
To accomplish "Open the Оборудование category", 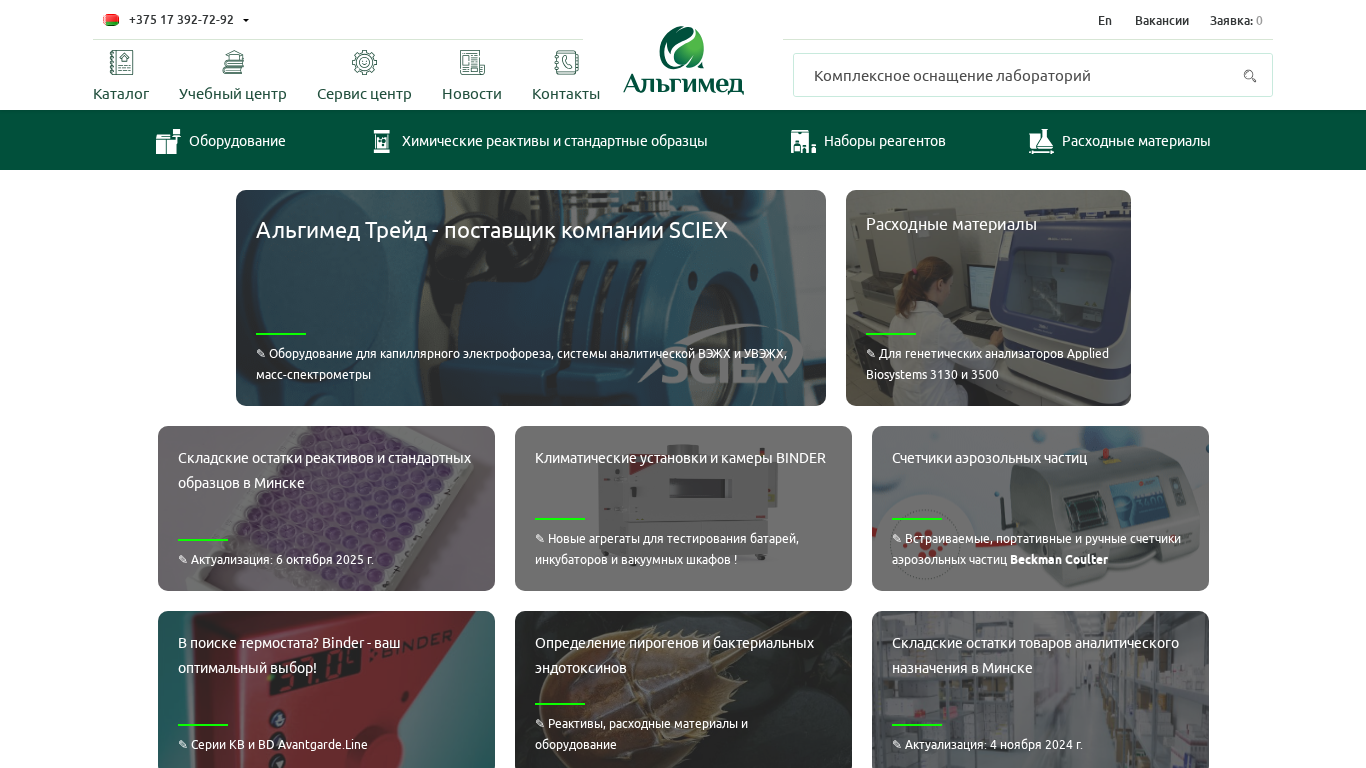I will pos(237,141).
